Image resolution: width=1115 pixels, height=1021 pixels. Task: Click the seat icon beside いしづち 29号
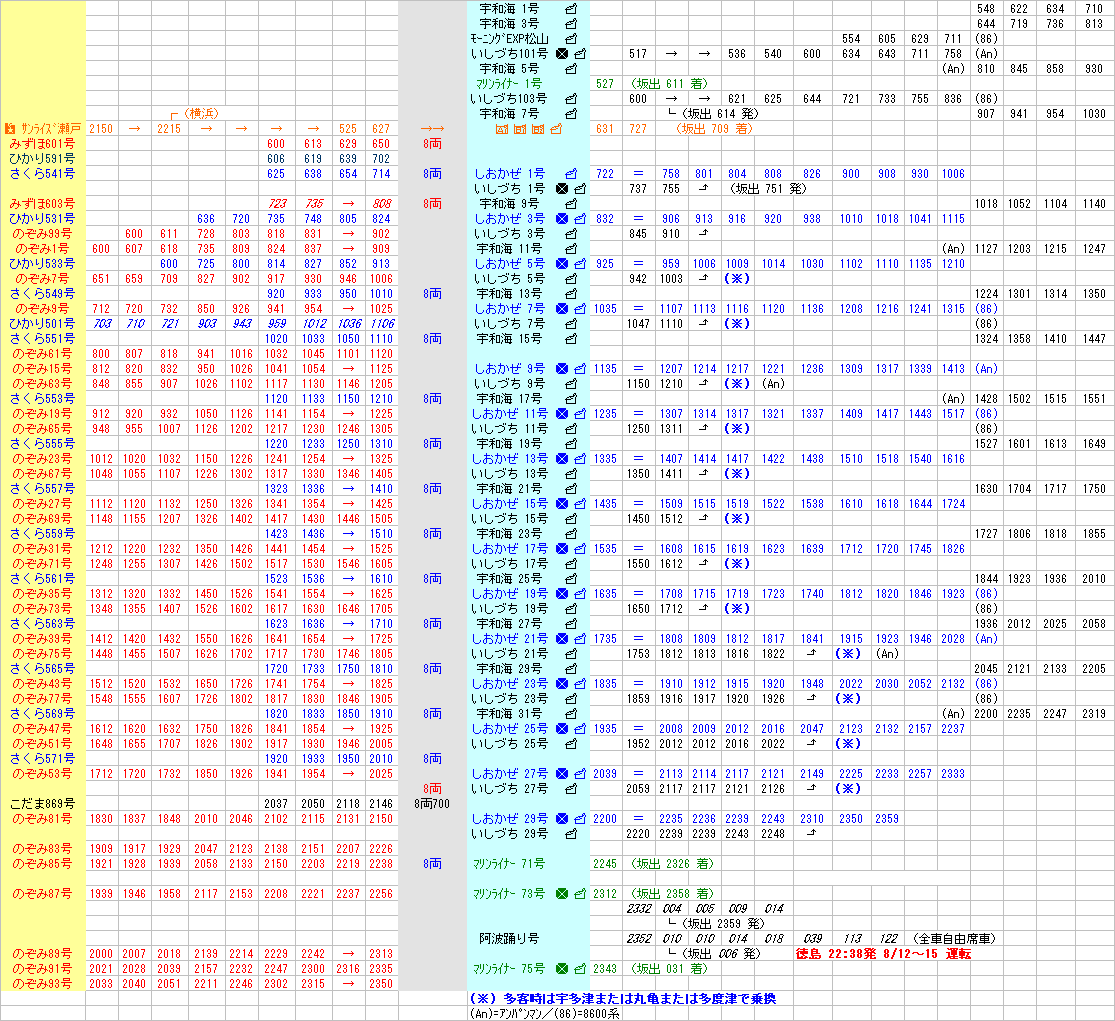[571, 834]
